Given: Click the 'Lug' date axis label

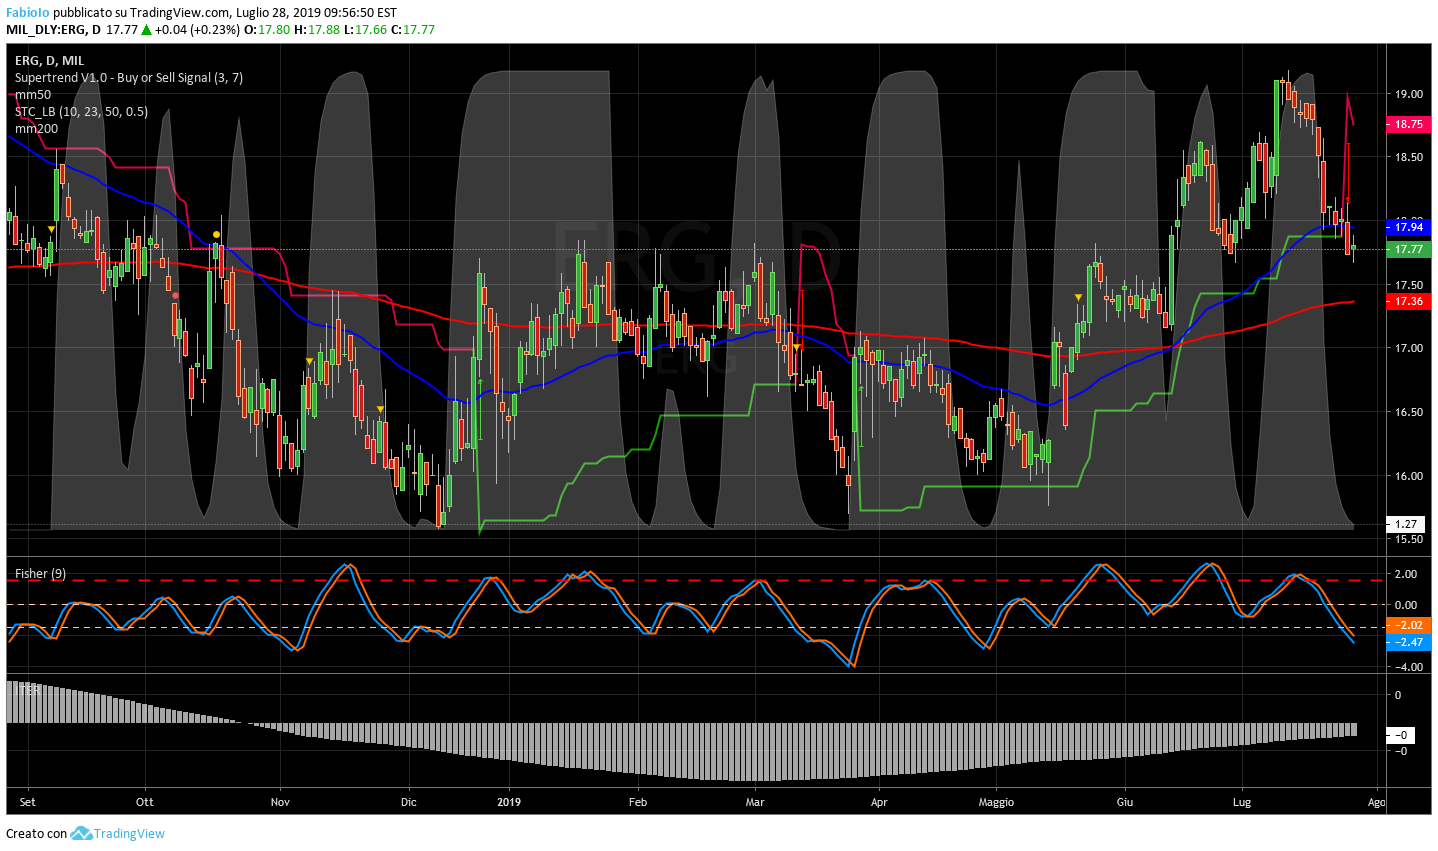Looking at the screenshot, I should [1242, 802].
